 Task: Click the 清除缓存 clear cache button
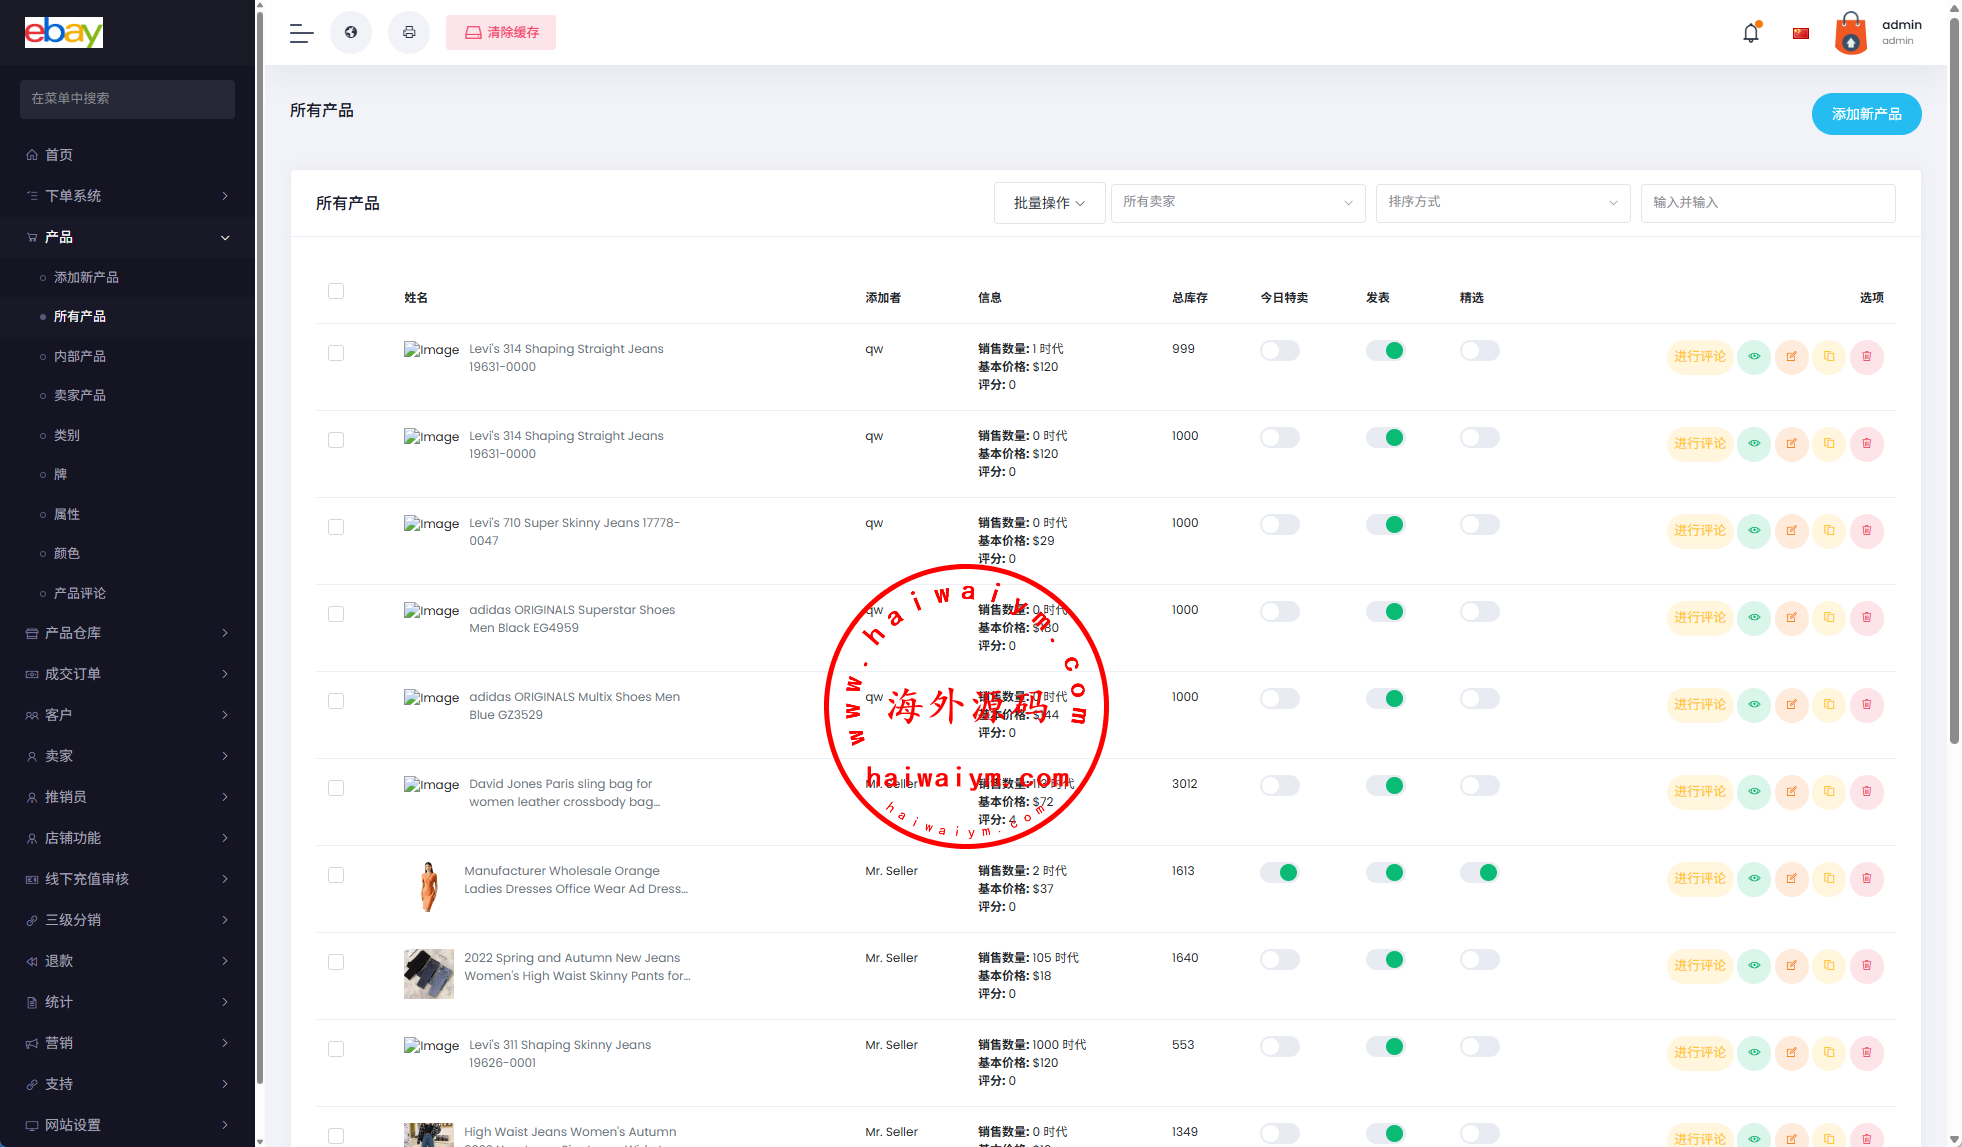coord(501,33)
